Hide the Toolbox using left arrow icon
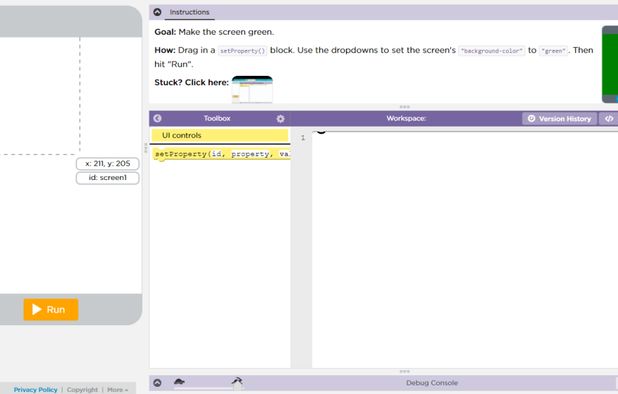The height and width of the screenshot is (394, 618). coord(157,118)
